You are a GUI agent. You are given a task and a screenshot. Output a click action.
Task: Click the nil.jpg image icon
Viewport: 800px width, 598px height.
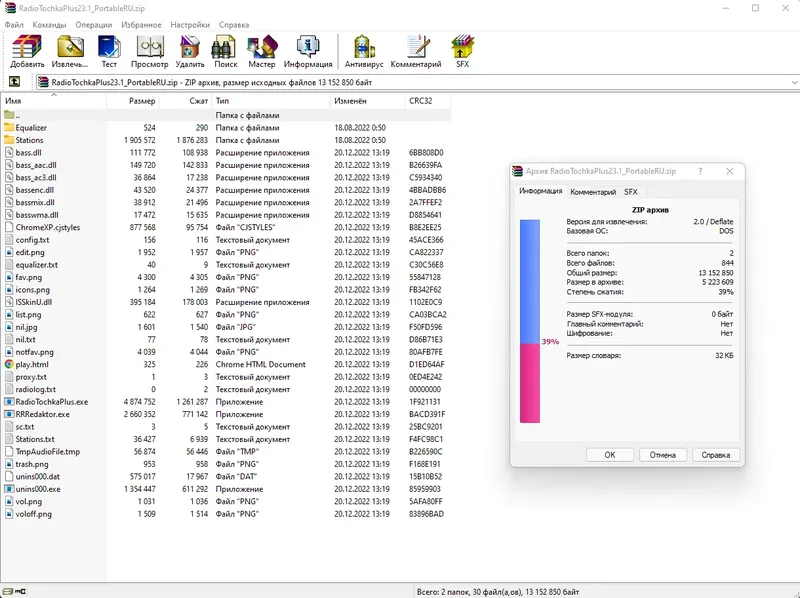(x=9, y=327)
